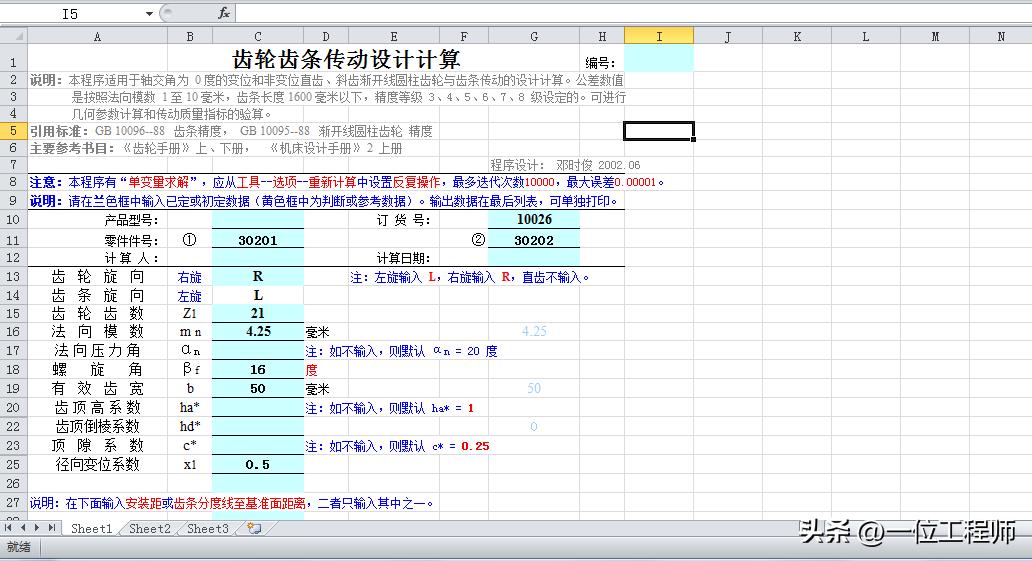Click the 编号: label
Screen dimensions: 1032x561
(x=600, y=63)
